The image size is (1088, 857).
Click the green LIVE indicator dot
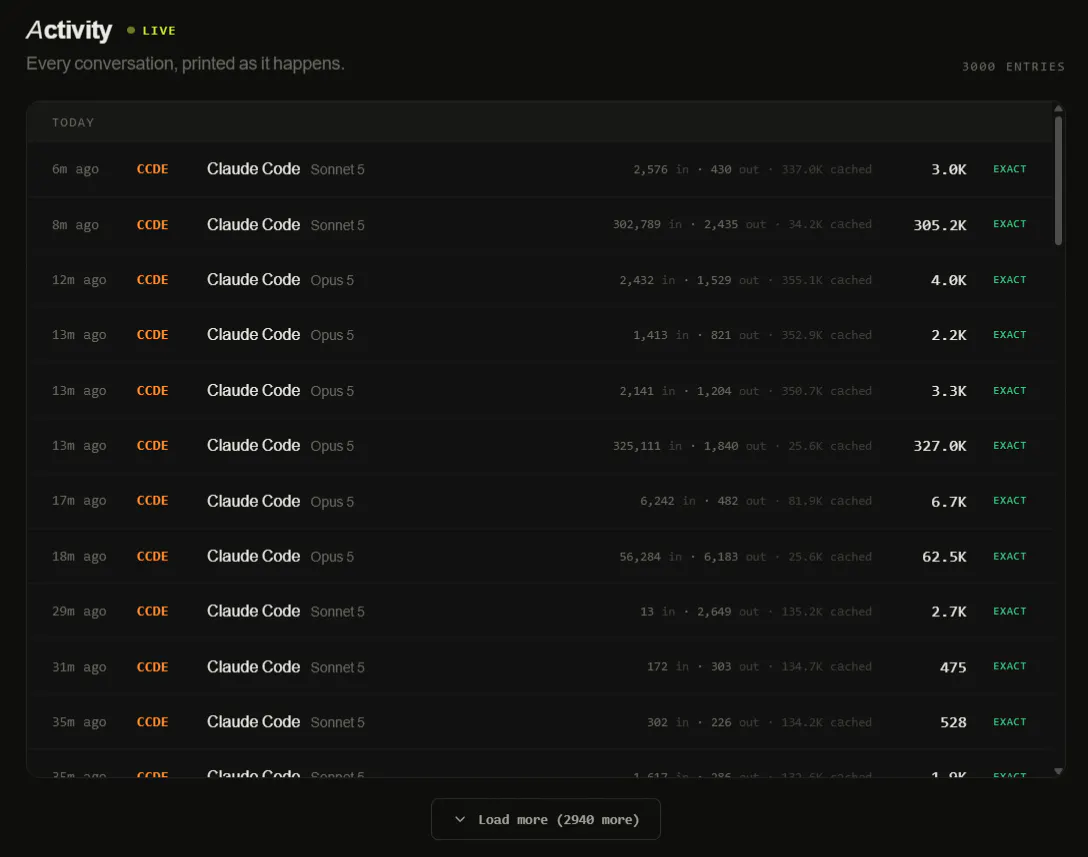pyautogui.click(x=130, y=30)
